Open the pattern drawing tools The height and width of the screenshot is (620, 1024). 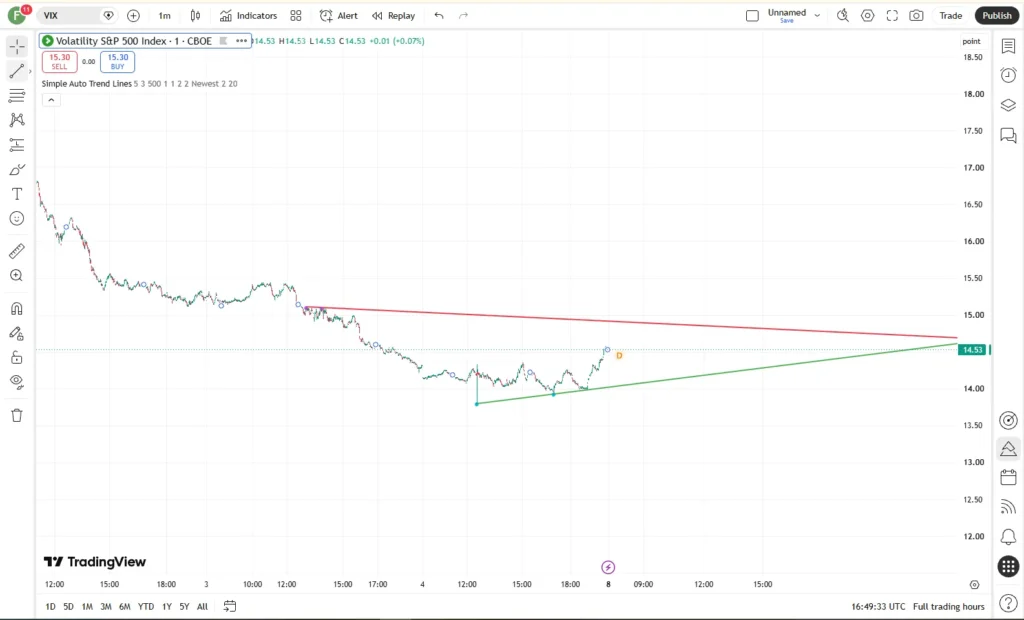pyautogui.click(x=17, y=120)
